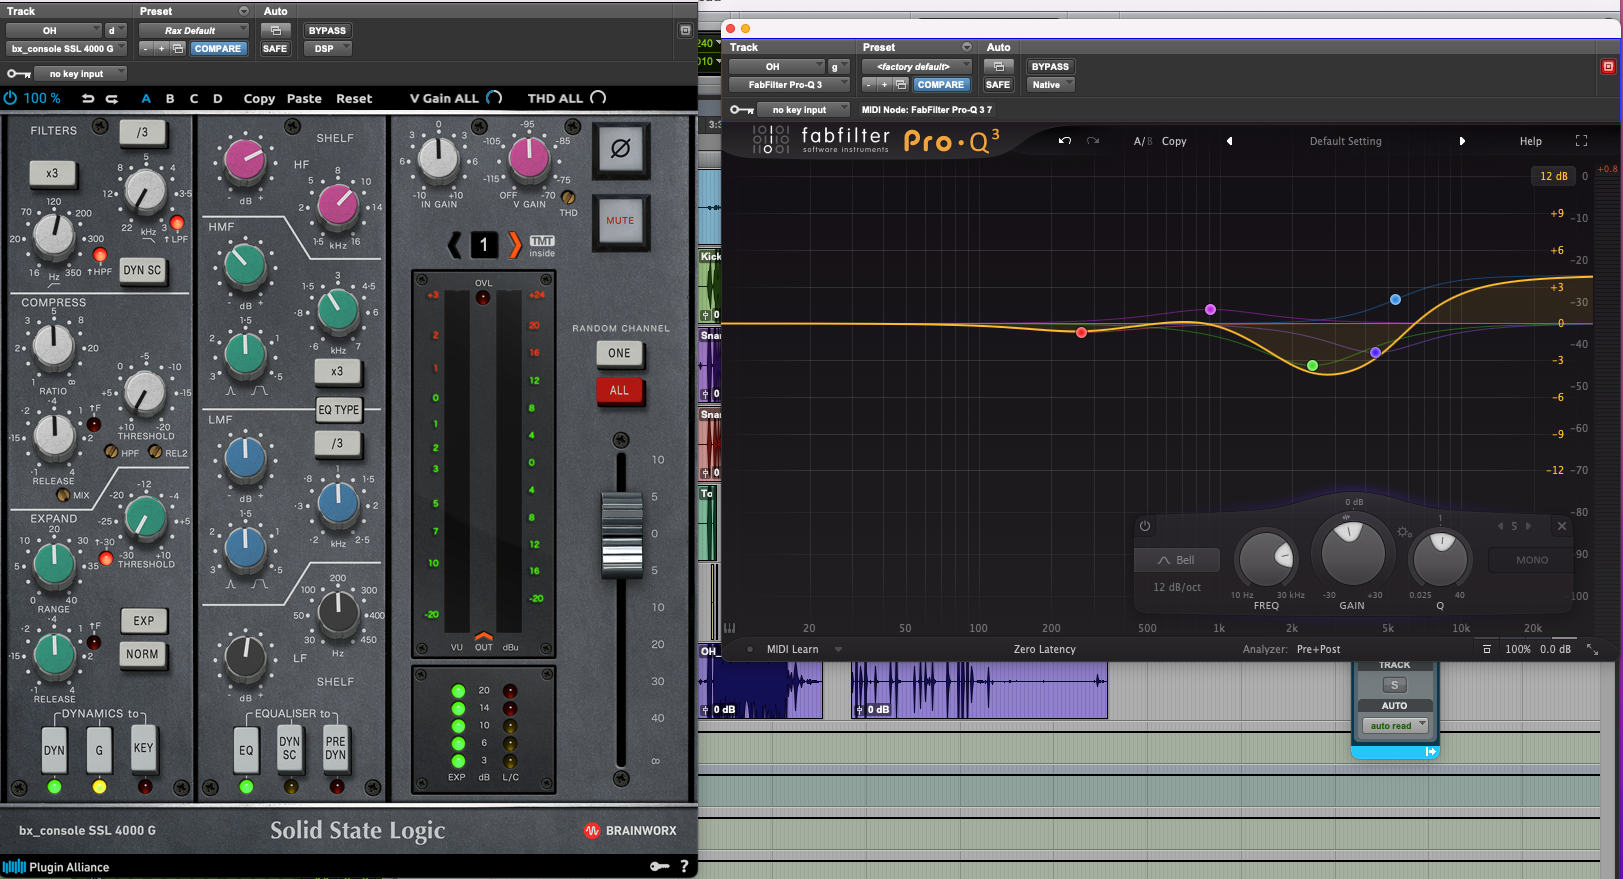The height and width of the screenshot is (879, 1623).
Task: Click key license icon in Plugin Alliance bar
Action: point(660,866)
